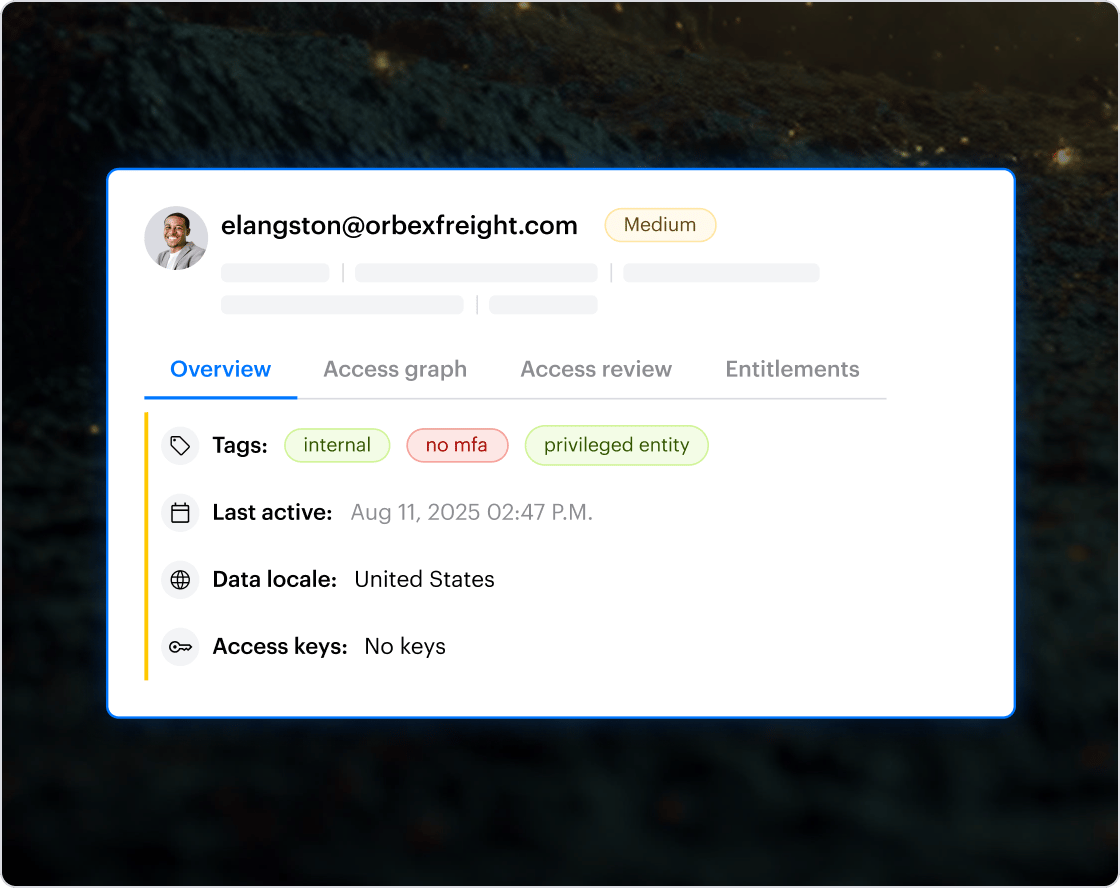
Task: Select the internal tag
Action: (337, 446)
